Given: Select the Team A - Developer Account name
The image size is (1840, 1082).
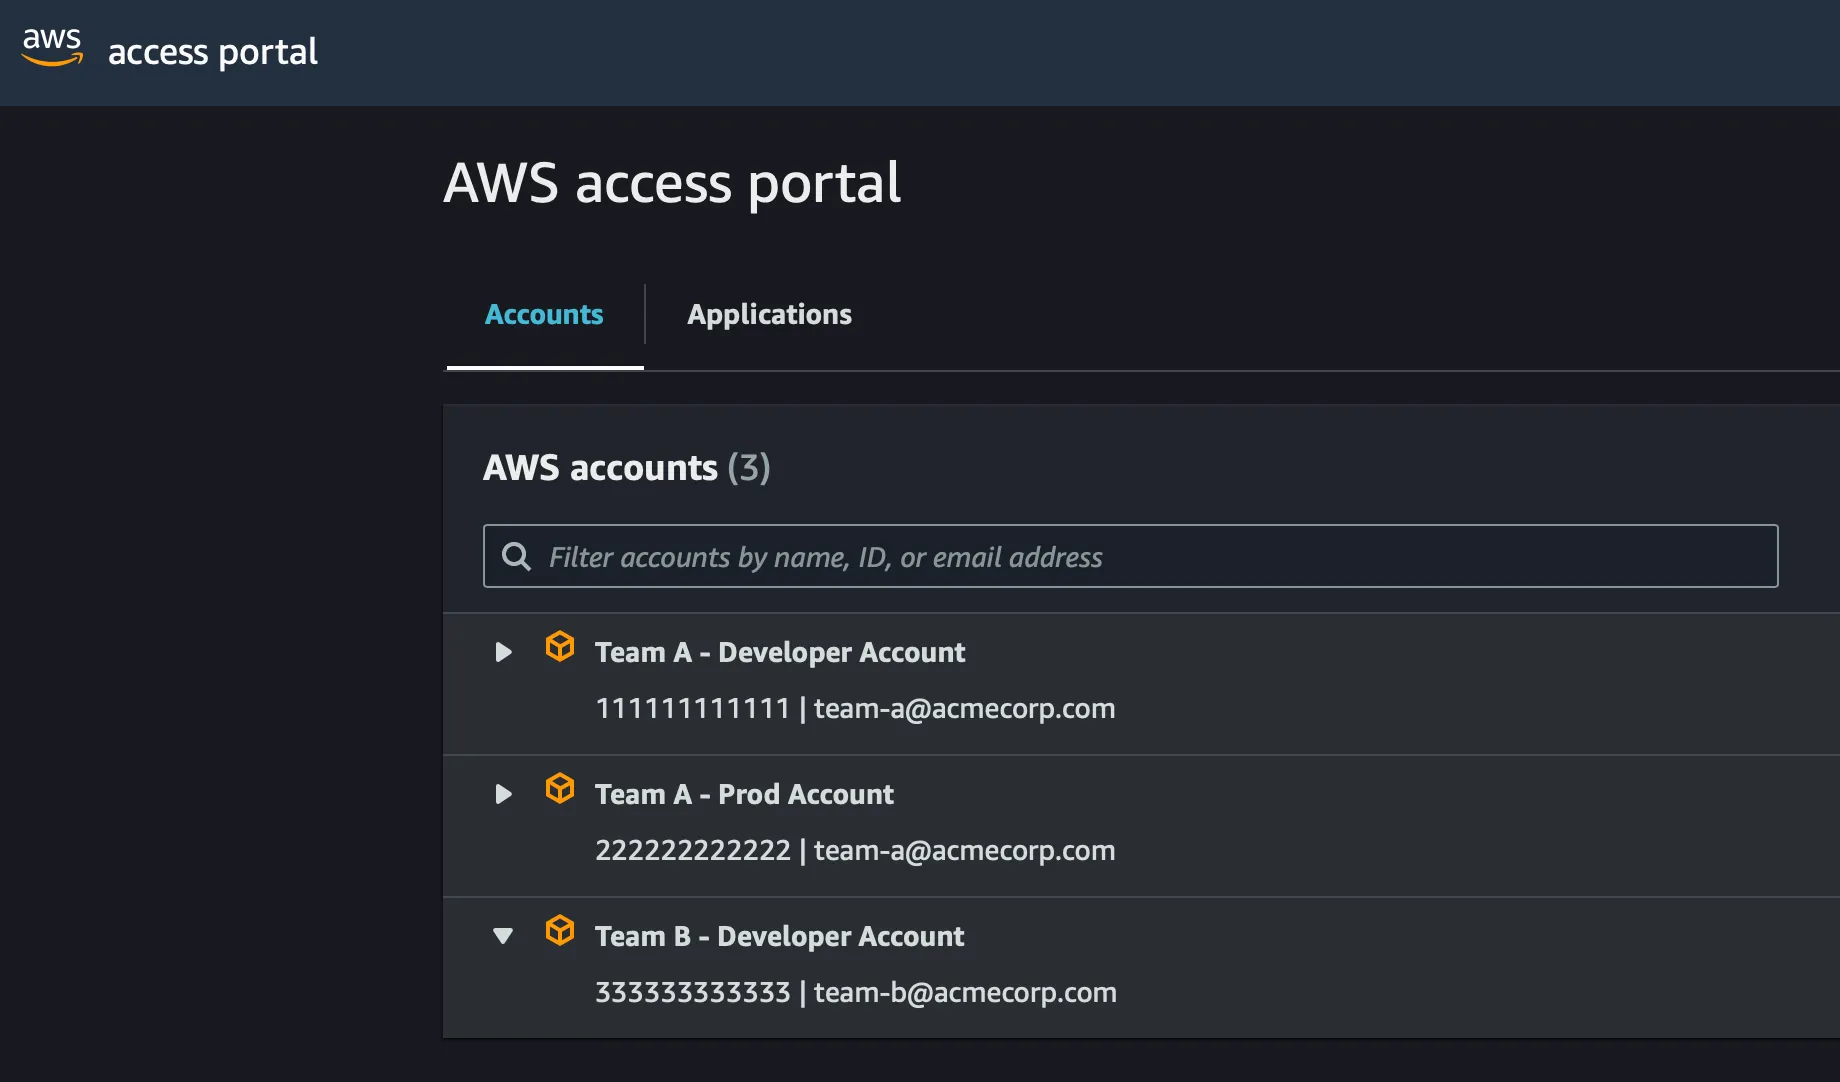Looking at the screenshot, I should click(780, 653).
